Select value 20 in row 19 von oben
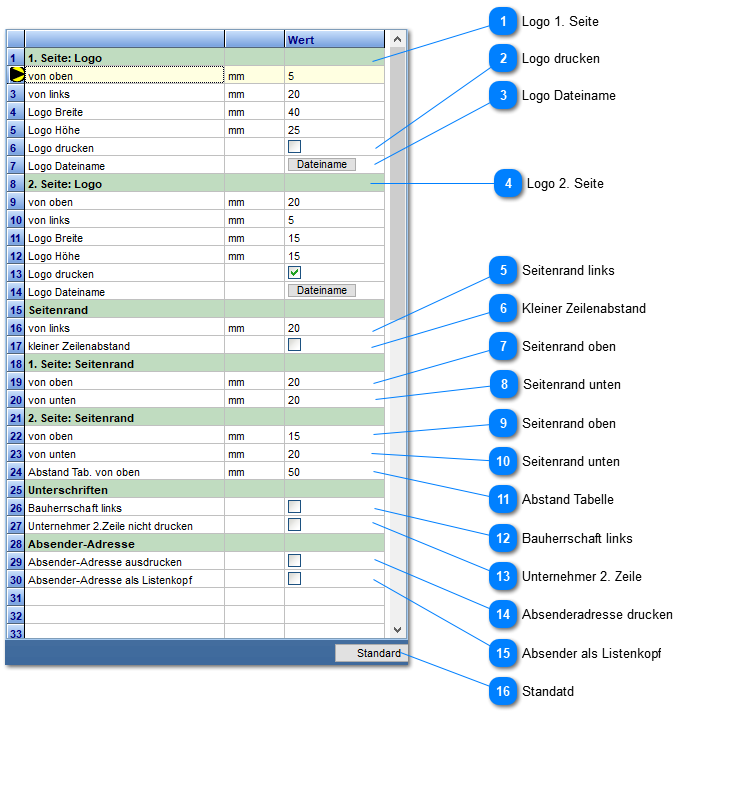 tap(334, 382)
